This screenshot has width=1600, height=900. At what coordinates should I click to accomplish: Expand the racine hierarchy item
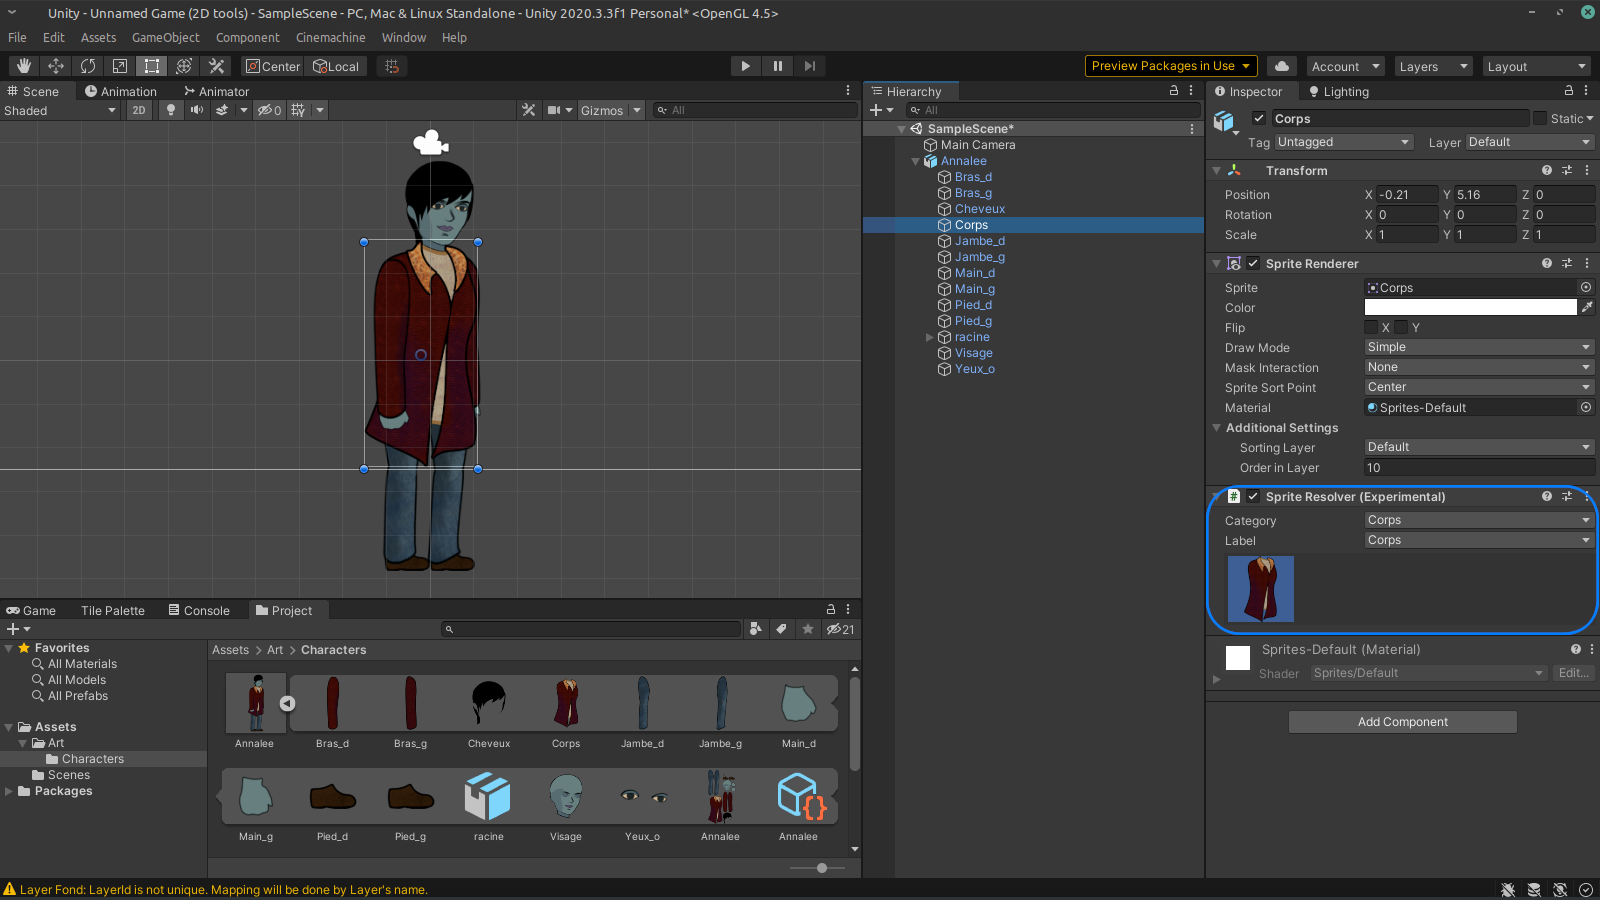pos(929,337)
